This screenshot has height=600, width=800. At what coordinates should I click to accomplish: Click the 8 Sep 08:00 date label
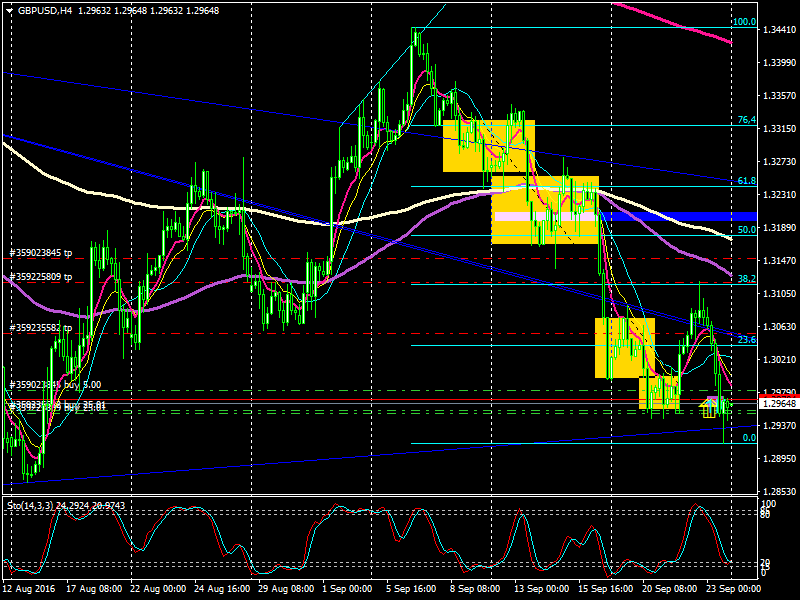474,589
